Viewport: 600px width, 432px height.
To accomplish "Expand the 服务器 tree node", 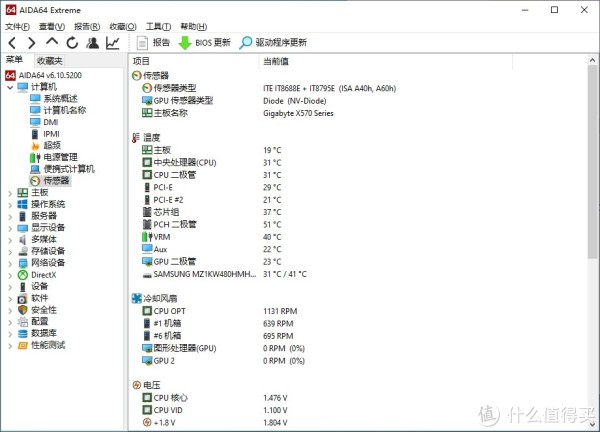I will point(10,217).
